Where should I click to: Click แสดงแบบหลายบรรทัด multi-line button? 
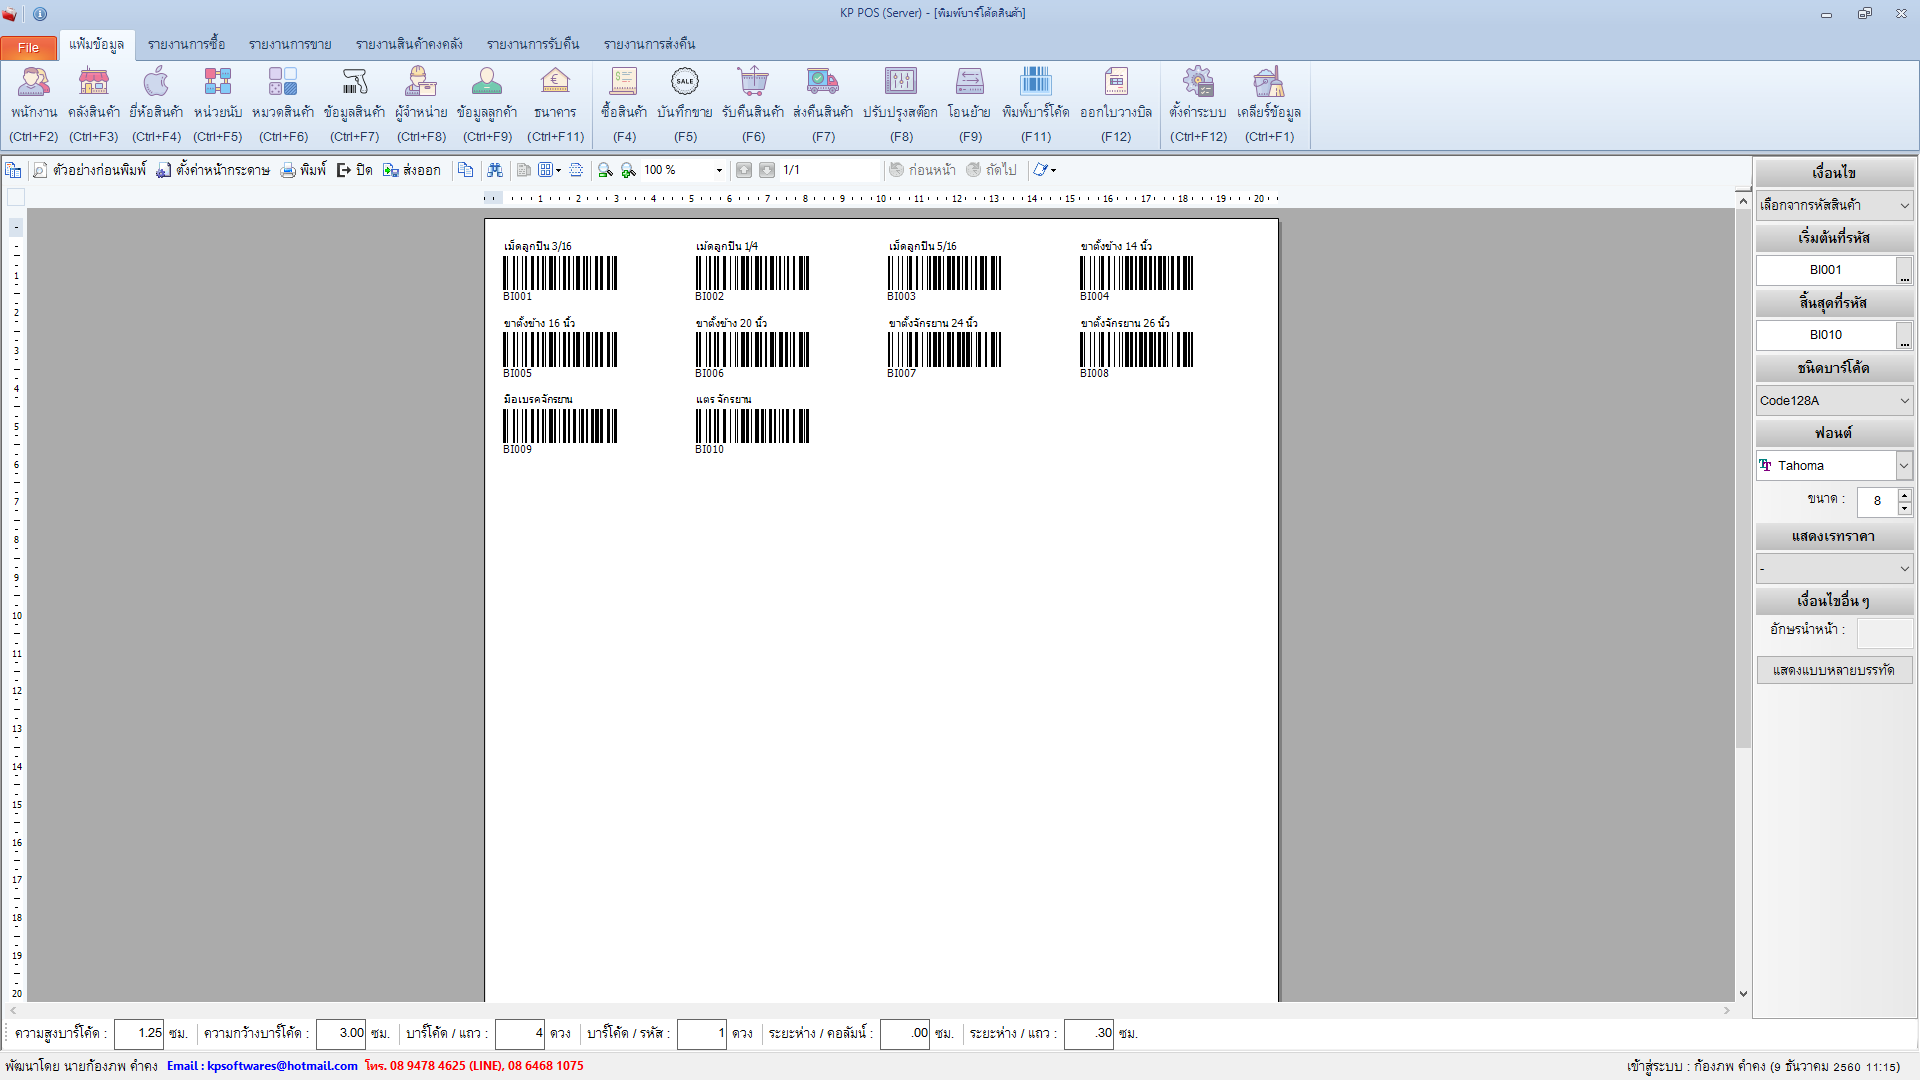coord(1834,670)
